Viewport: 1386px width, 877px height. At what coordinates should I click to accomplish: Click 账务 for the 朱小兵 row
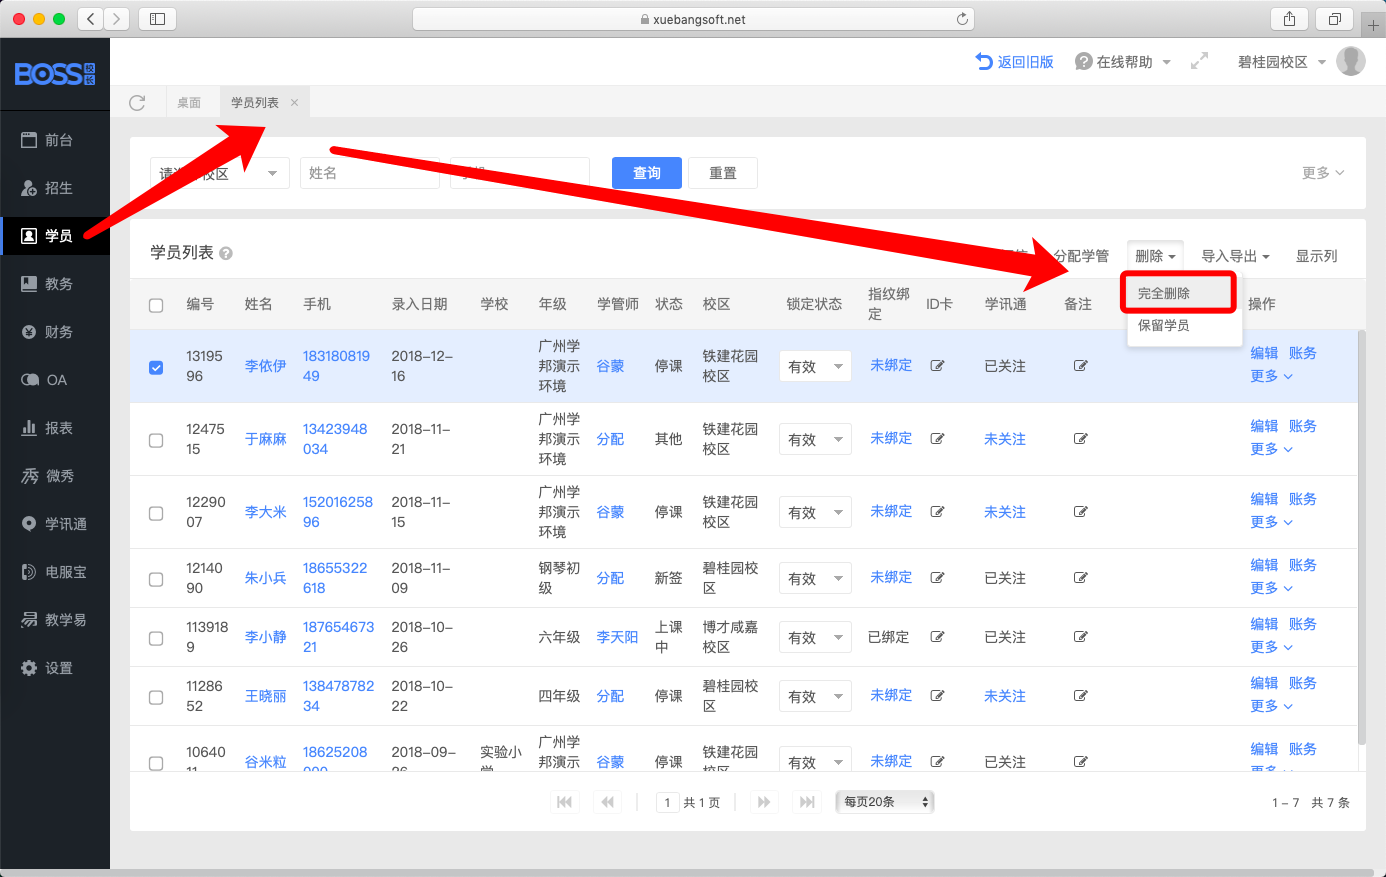1302,565
